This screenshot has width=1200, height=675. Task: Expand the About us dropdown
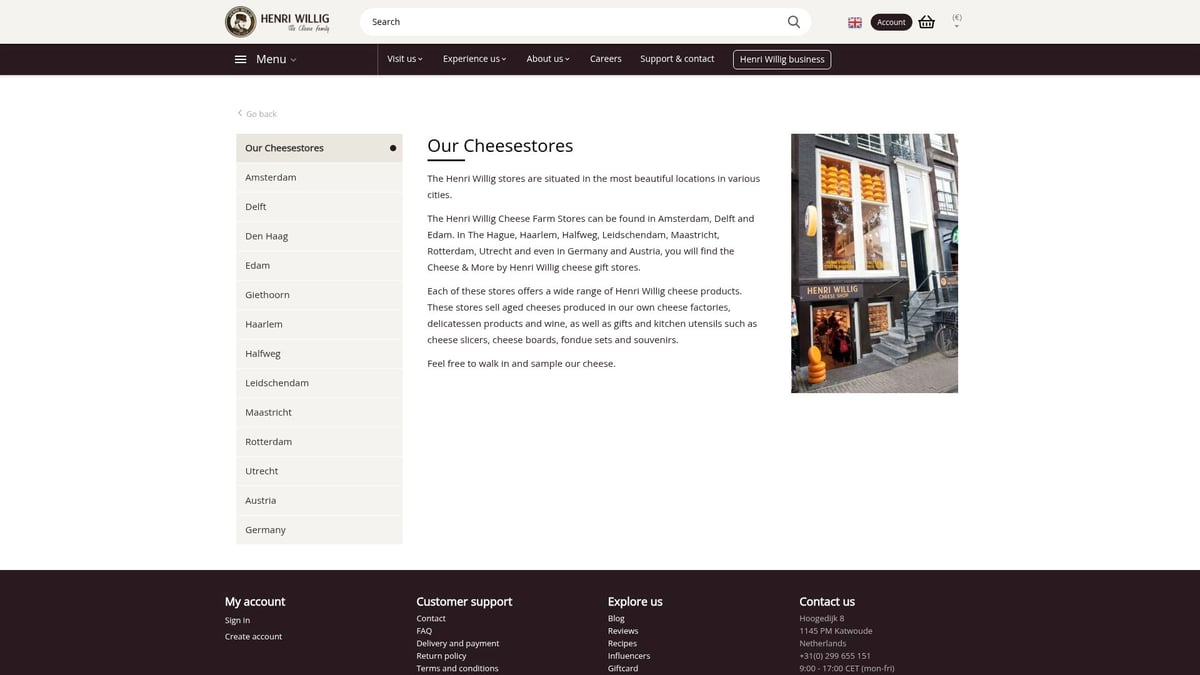pyautogui.click(x=548, y=59)
